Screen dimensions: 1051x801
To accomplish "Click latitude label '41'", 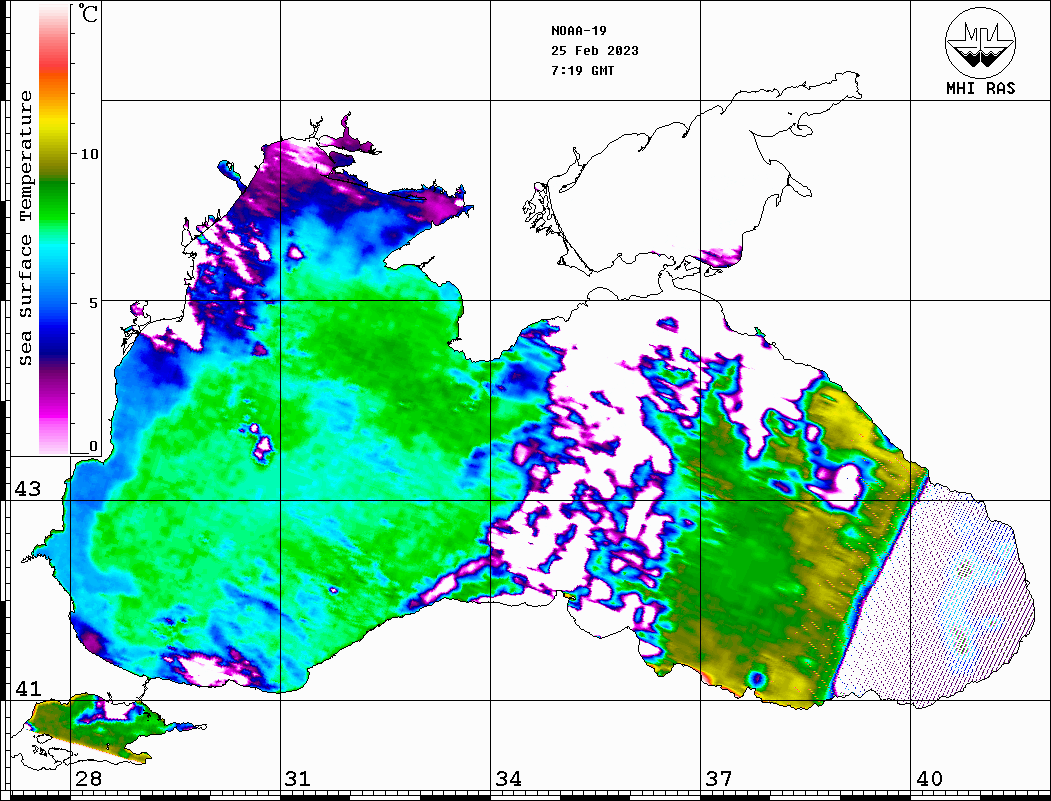I will 28,688.
